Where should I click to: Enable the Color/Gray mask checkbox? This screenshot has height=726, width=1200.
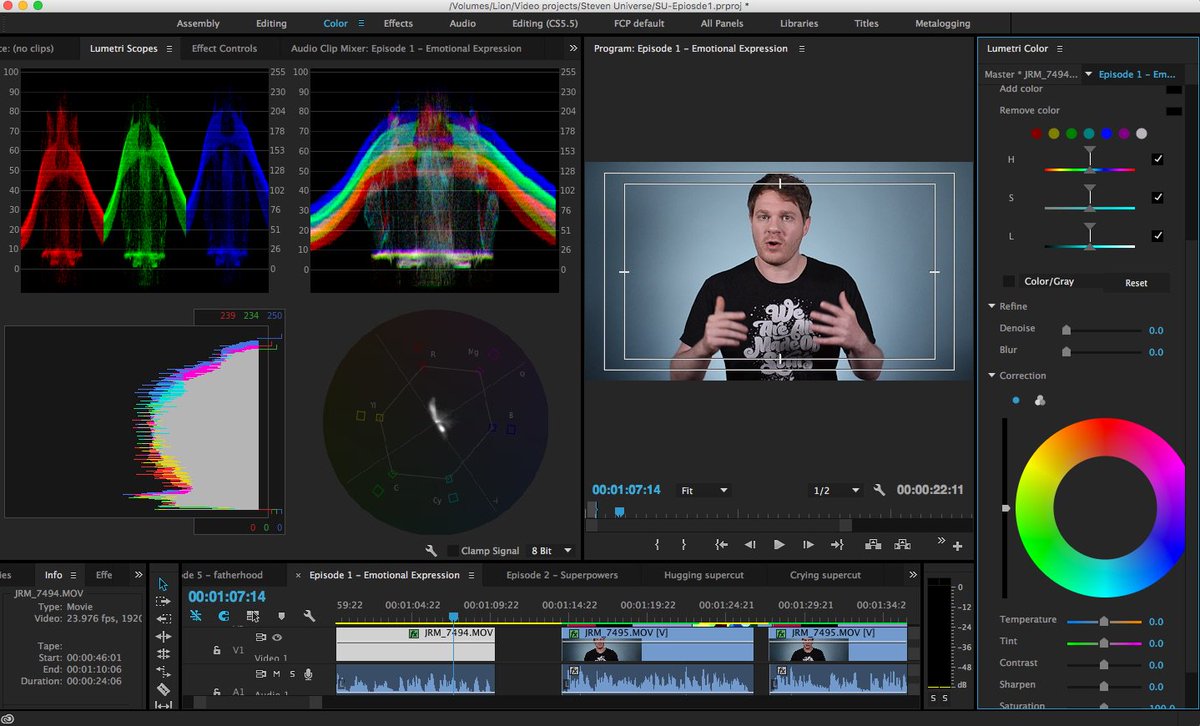(x=1009, y=281)
